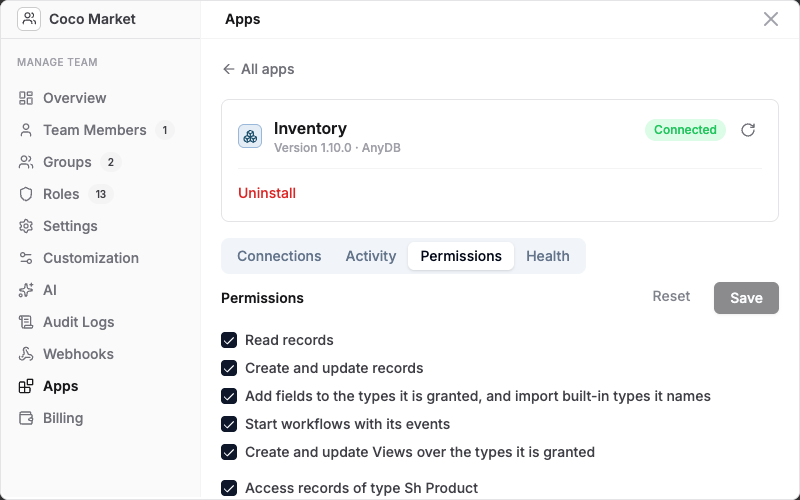This screenshot has width=800, height=500.
Task: Click the Roles count badge 13
Action: point(101,194)
